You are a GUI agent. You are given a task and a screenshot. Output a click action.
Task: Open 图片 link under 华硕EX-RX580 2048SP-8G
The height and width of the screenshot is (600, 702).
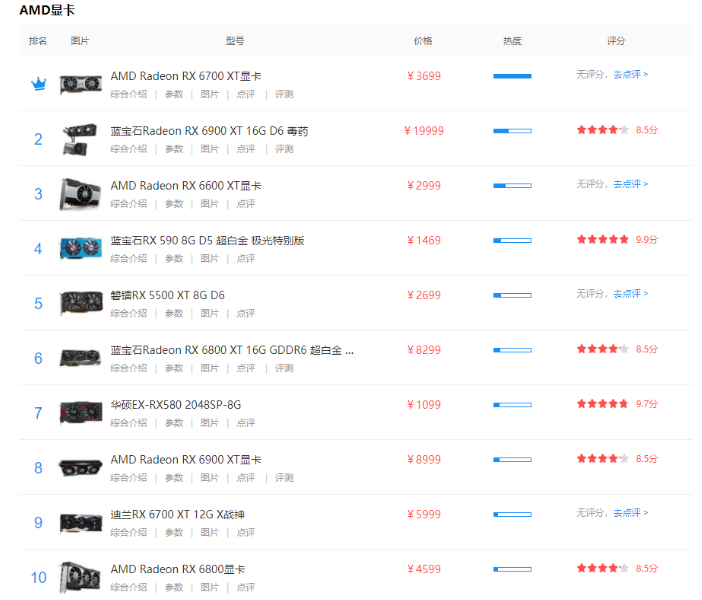(209, 423)
